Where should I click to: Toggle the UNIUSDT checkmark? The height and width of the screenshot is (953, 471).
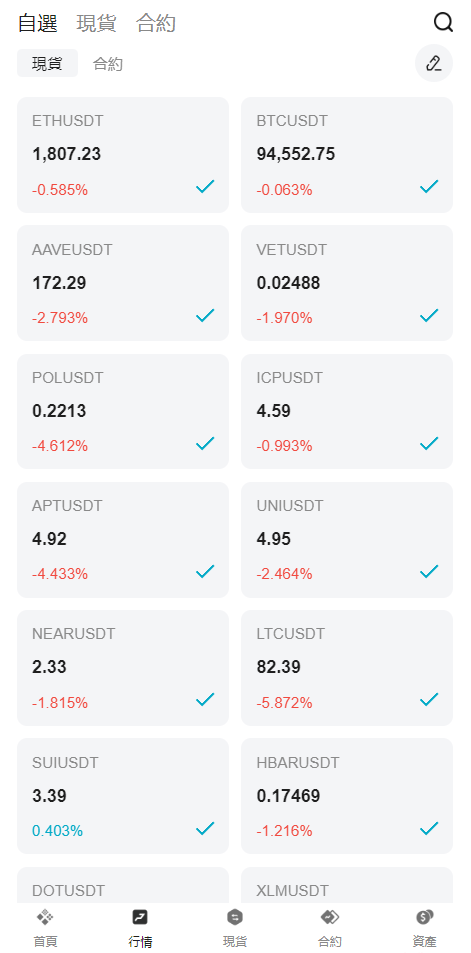430,571
